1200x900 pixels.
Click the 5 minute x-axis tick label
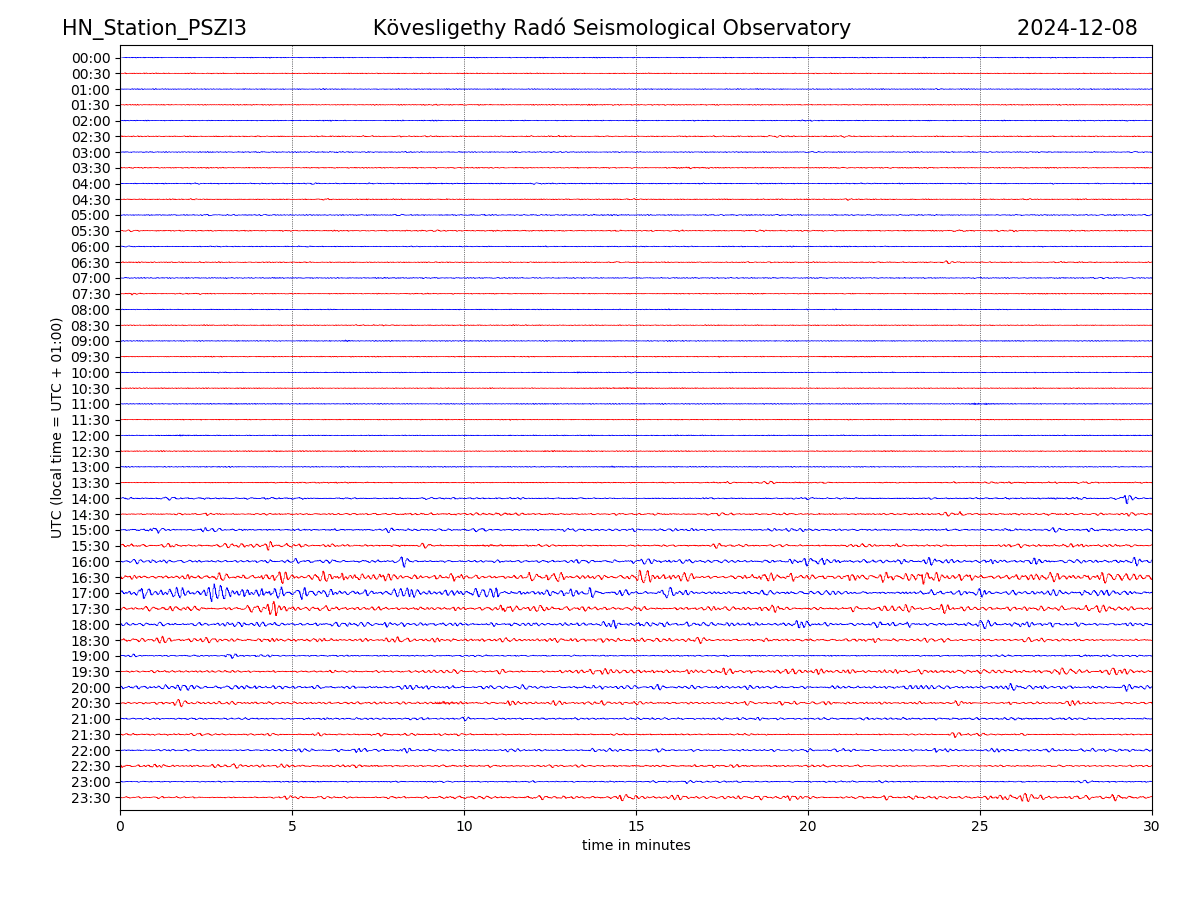(x=292, y=827)
